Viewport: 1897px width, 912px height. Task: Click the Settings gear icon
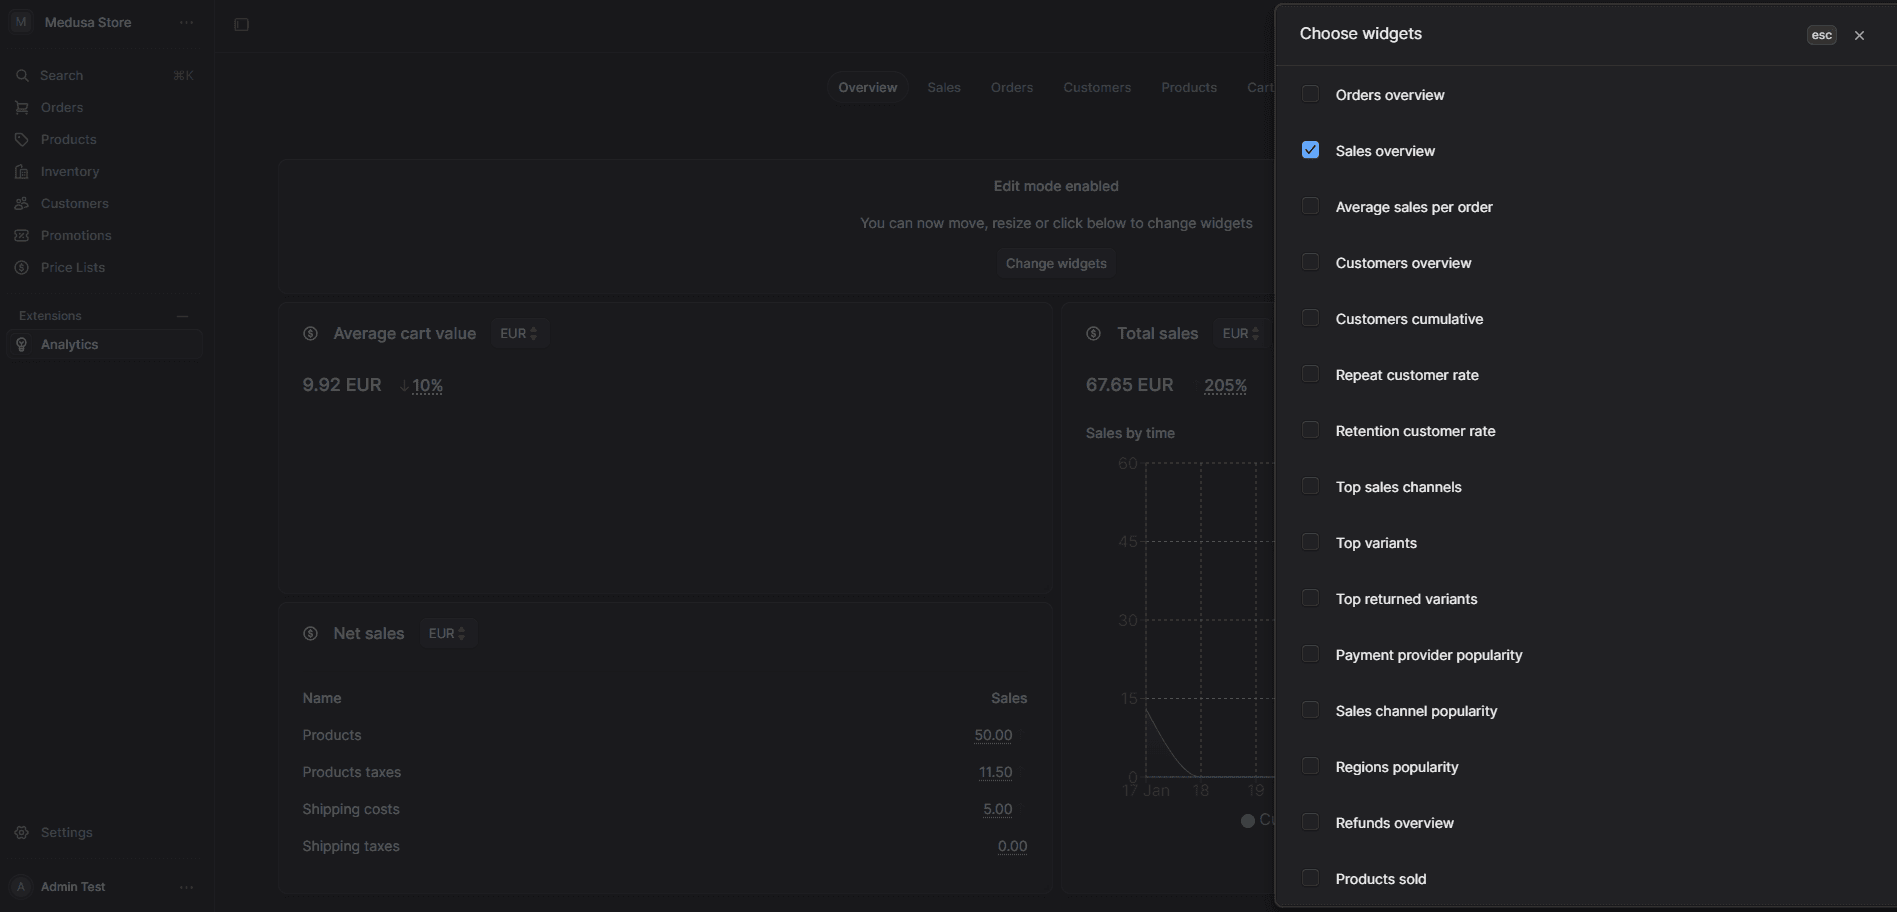pyautogui.click(x=22, y=833)
